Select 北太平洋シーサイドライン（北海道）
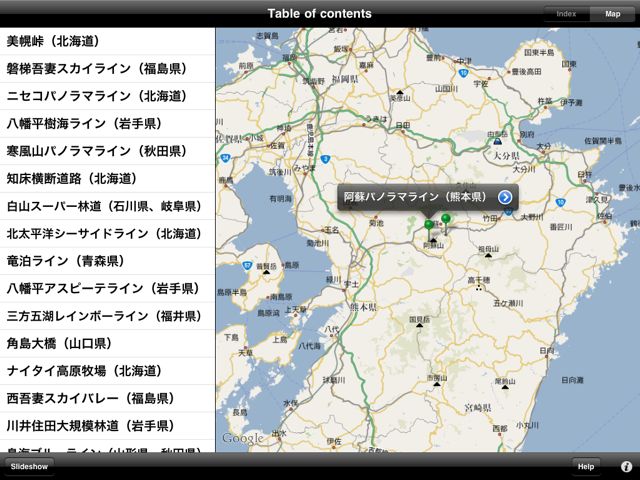640x480 pixels. [x=107, y=233]
